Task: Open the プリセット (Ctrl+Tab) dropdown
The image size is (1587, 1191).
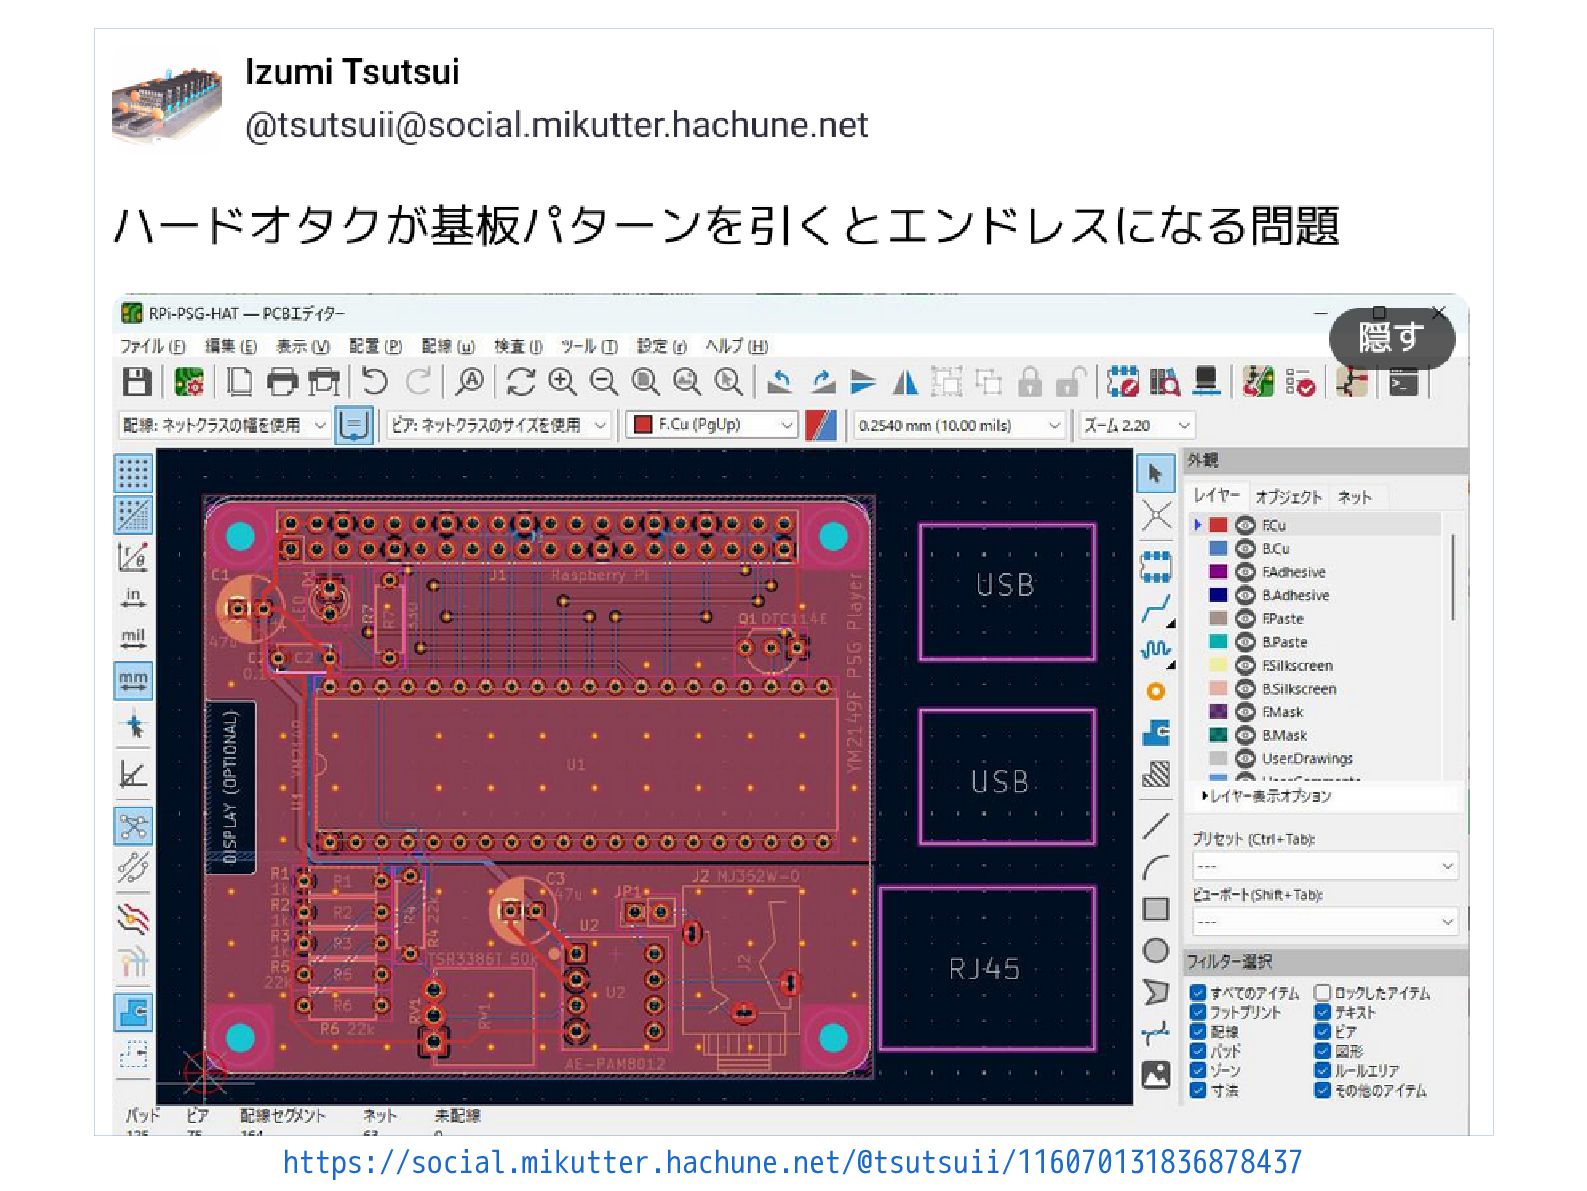Action: 1324,866
